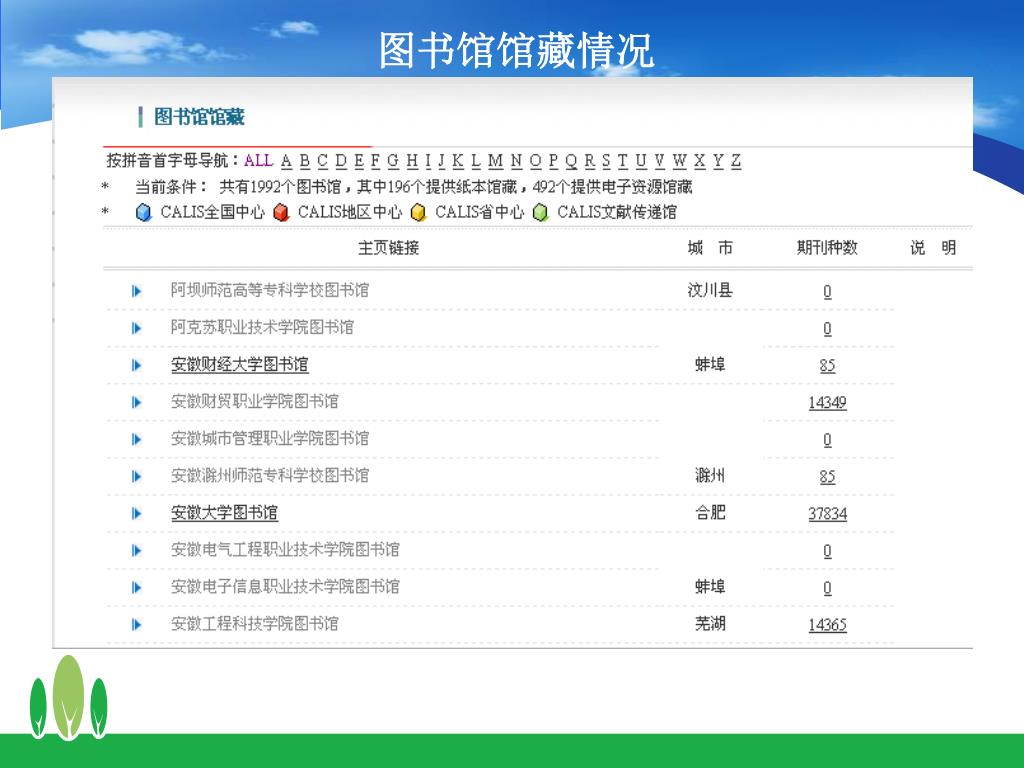Click 安徽工程科技学院图书馆 row text
Viewport: 1024px width, 768px height.
[255, 624]
